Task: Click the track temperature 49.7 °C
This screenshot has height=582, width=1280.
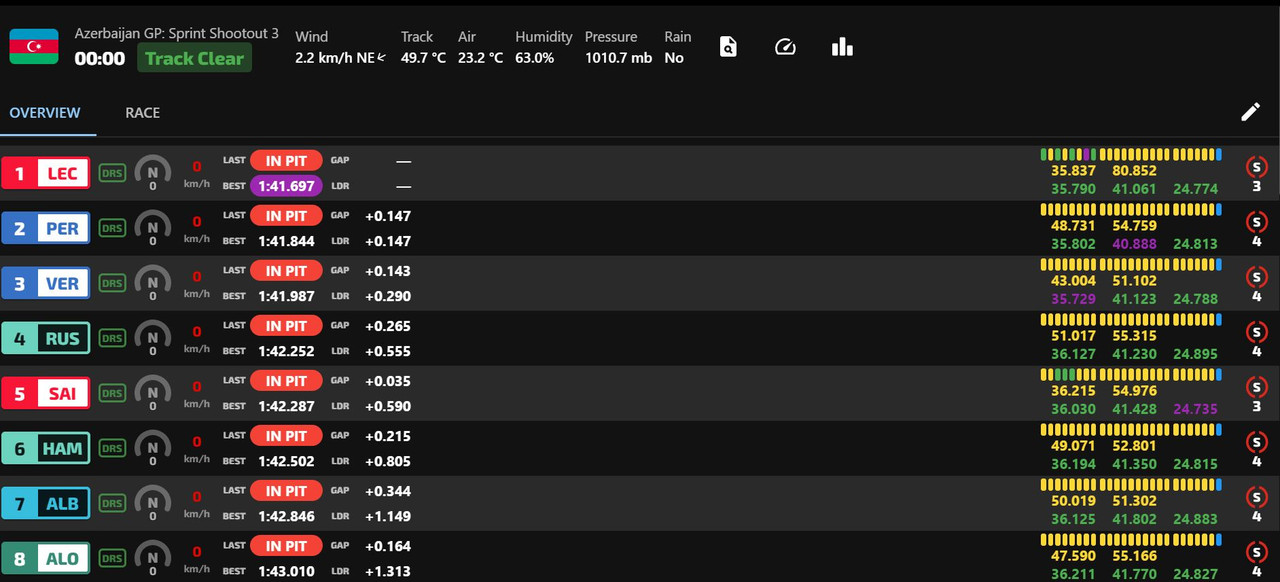Action: point(423,58)
